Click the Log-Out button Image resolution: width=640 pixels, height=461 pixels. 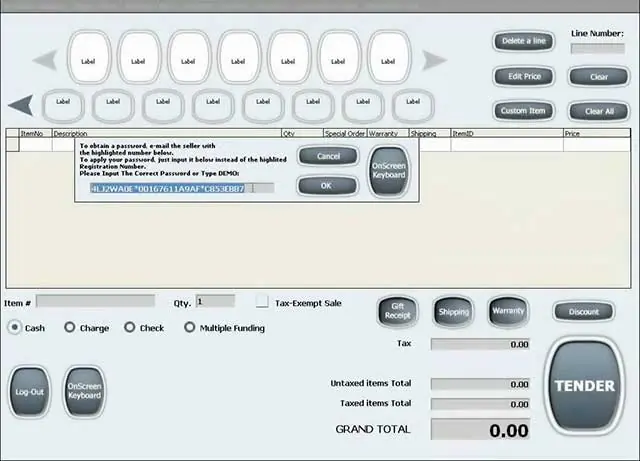click(x=29, y=392)
